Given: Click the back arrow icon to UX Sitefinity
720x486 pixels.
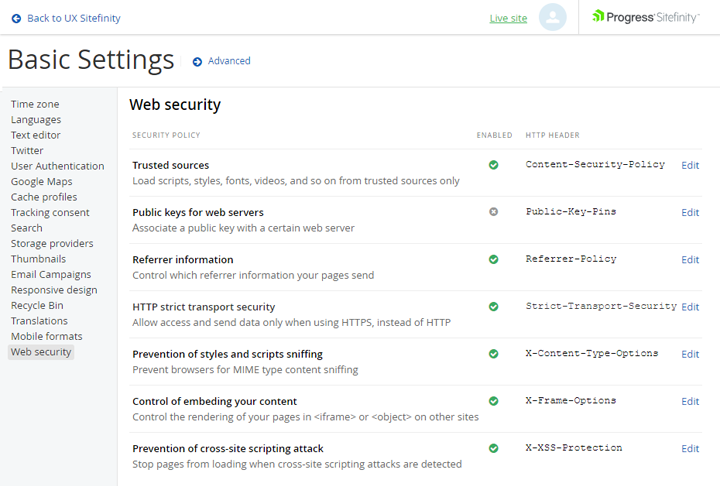Looking at the screenshot, I should pos(16,18).
